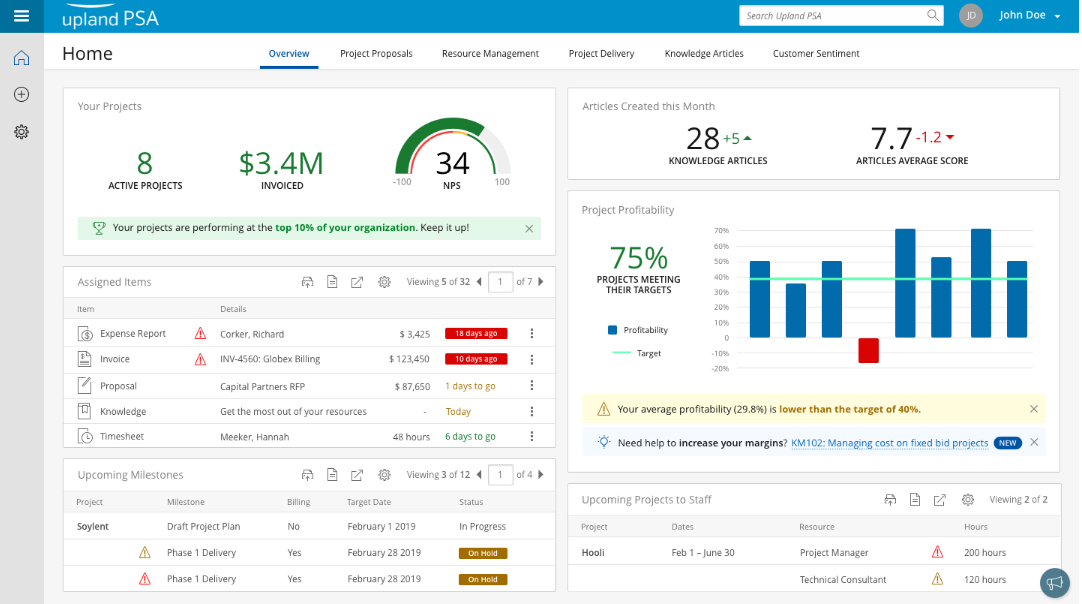Open Assigned Items panel settings gear
The image size is (1082, 604).
click(x=384, y=282)
